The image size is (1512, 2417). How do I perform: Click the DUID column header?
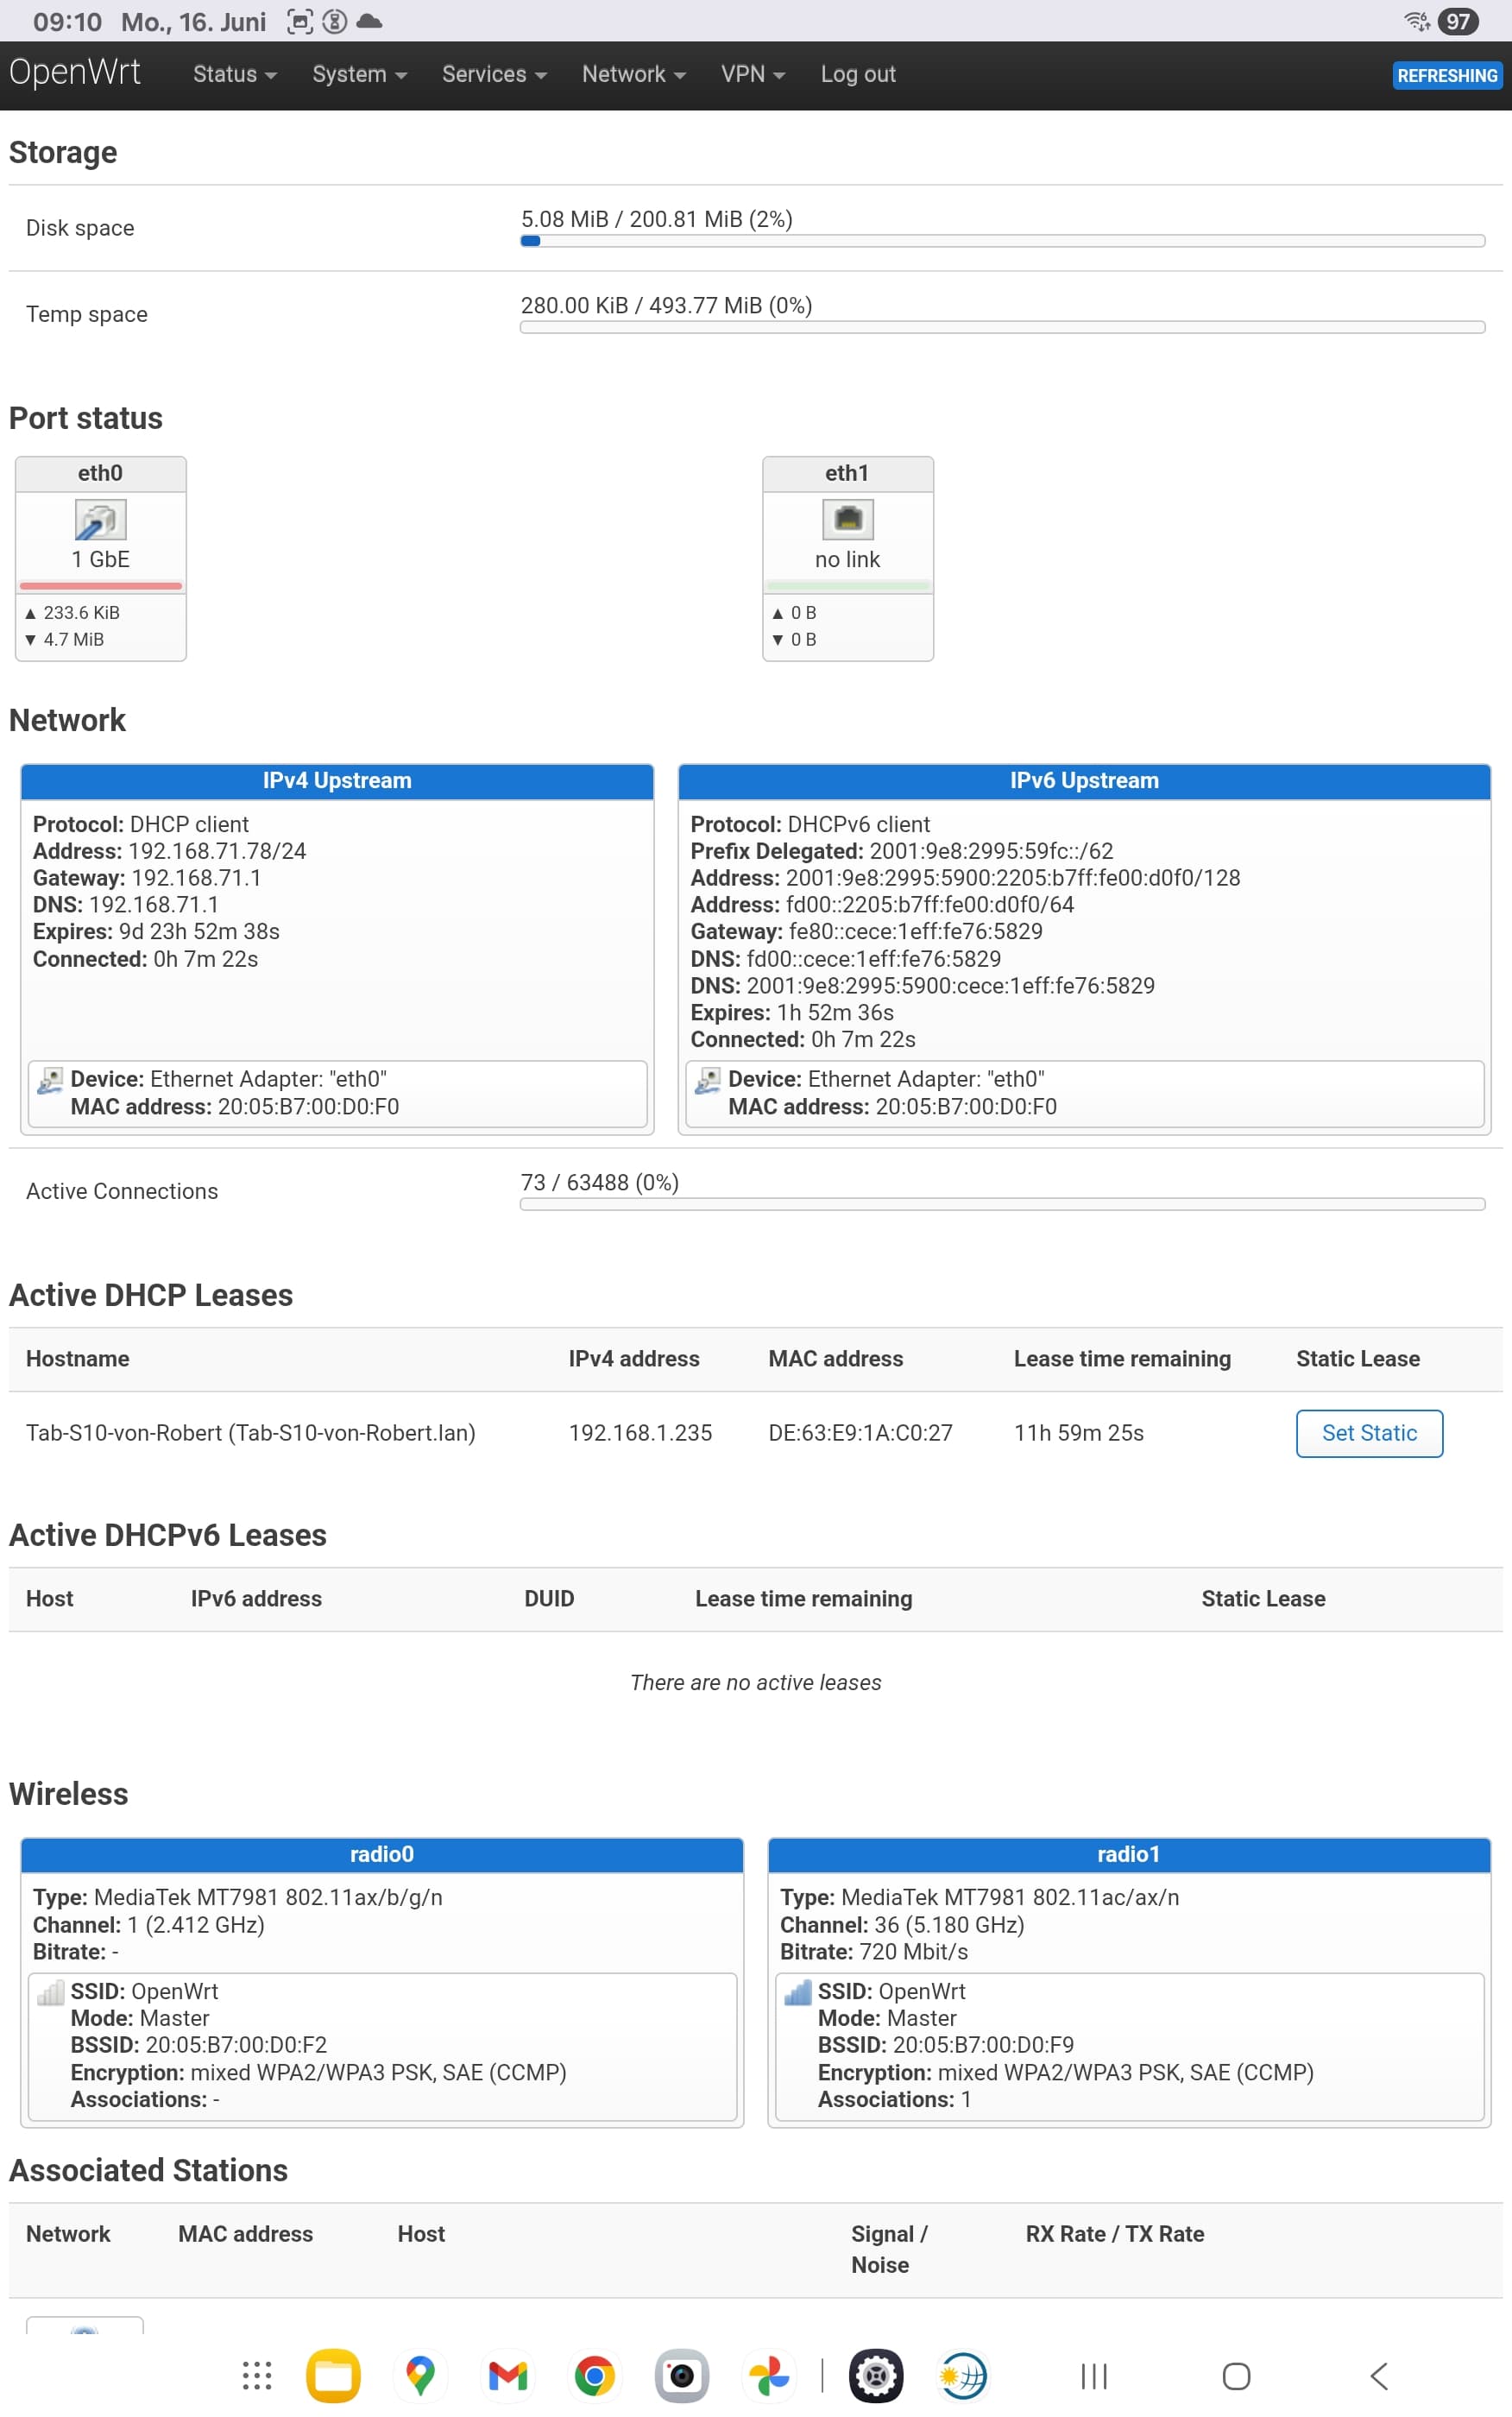pos(549,1598)
